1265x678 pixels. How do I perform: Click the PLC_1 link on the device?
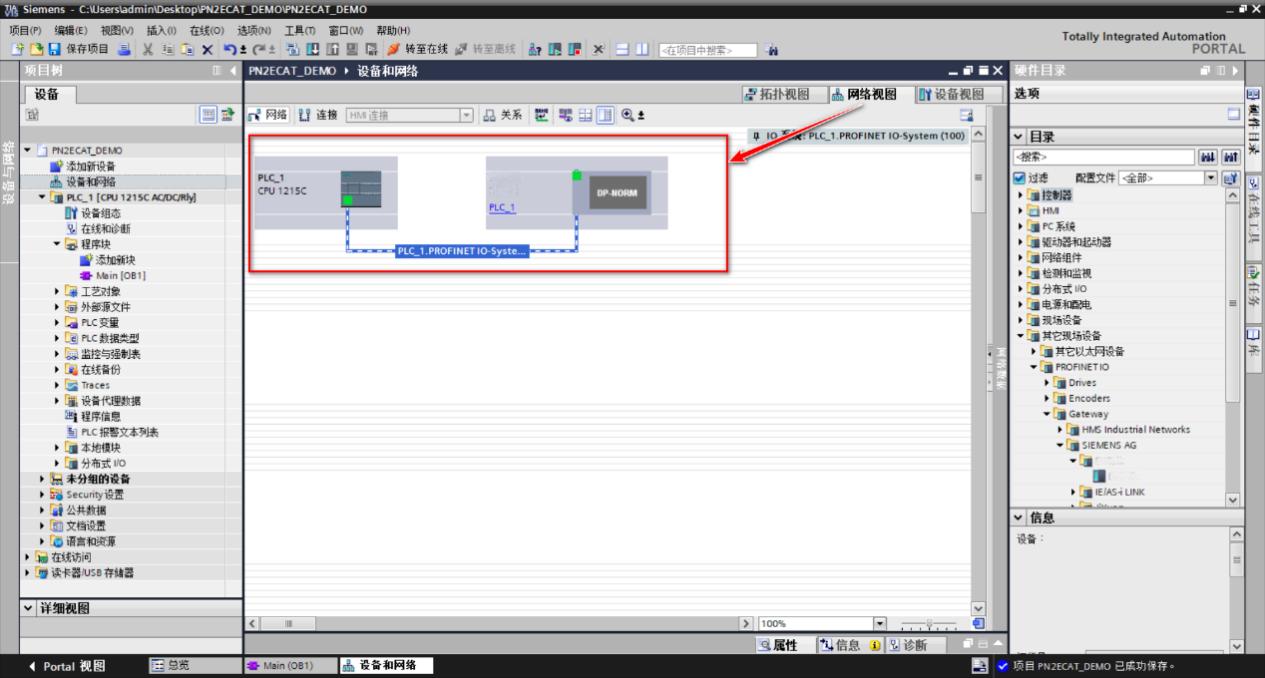coord(502,207)
